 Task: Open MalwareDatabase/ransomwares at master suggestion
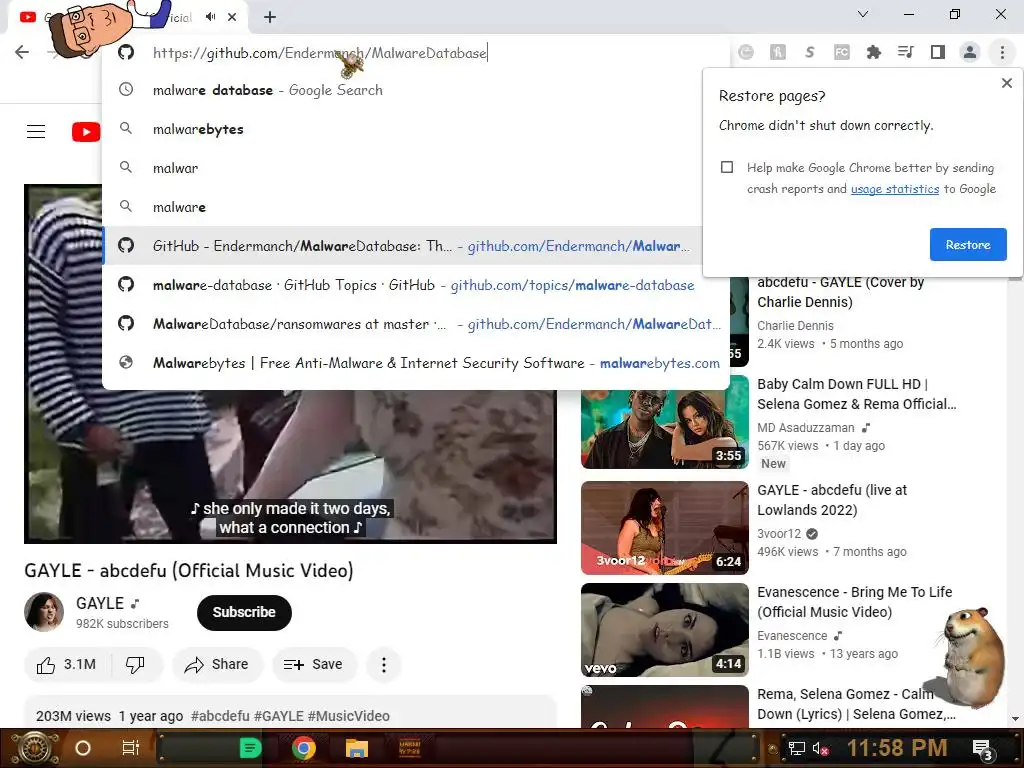click(415, 324)
